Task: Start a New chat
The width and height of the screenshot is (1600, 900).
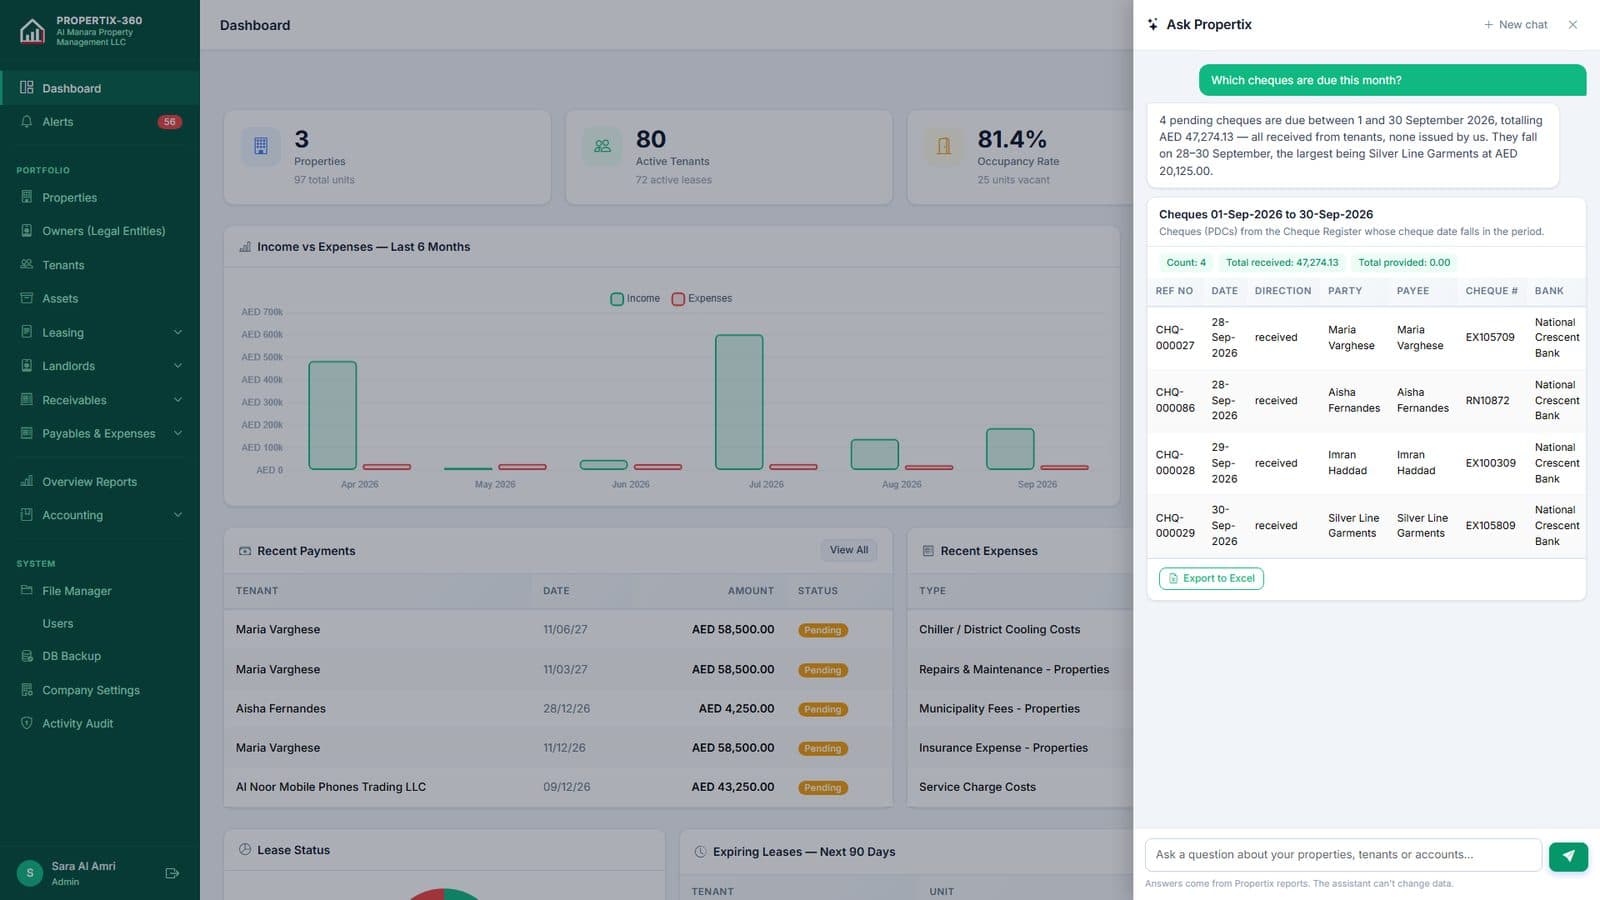Action: click(1515, 25)
